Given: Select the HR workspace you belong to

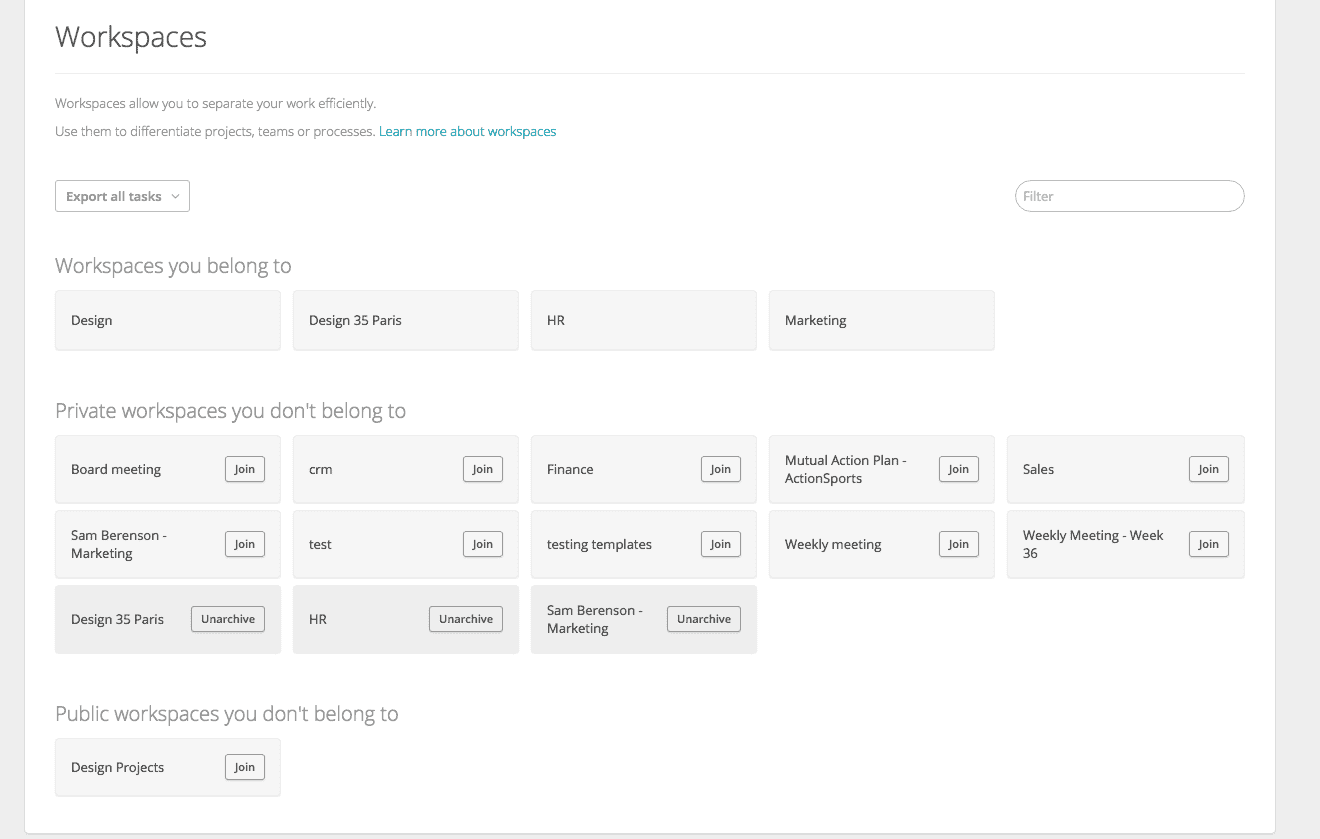Looking at the screenshot, I should [643, 320].
